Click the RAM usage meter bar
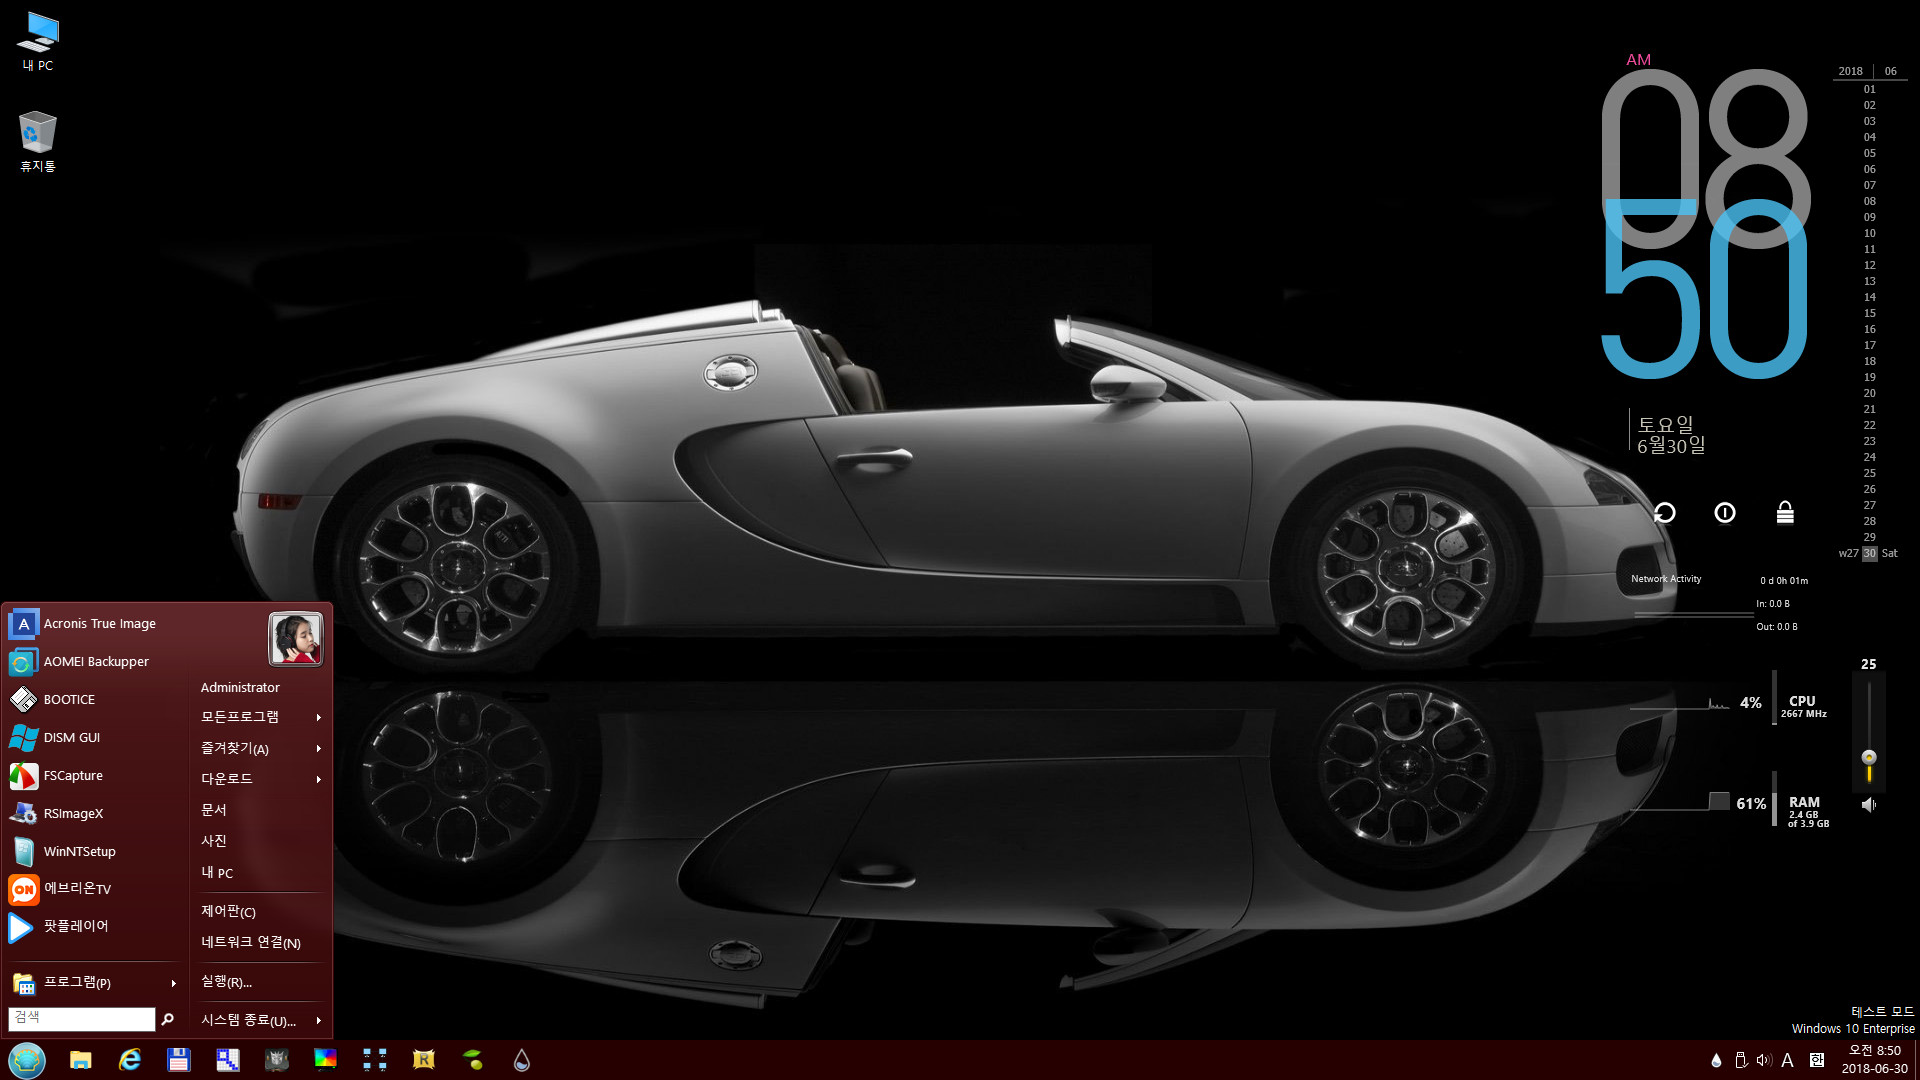The width and height of the screenshot is (1920, 1080). 1774,799
